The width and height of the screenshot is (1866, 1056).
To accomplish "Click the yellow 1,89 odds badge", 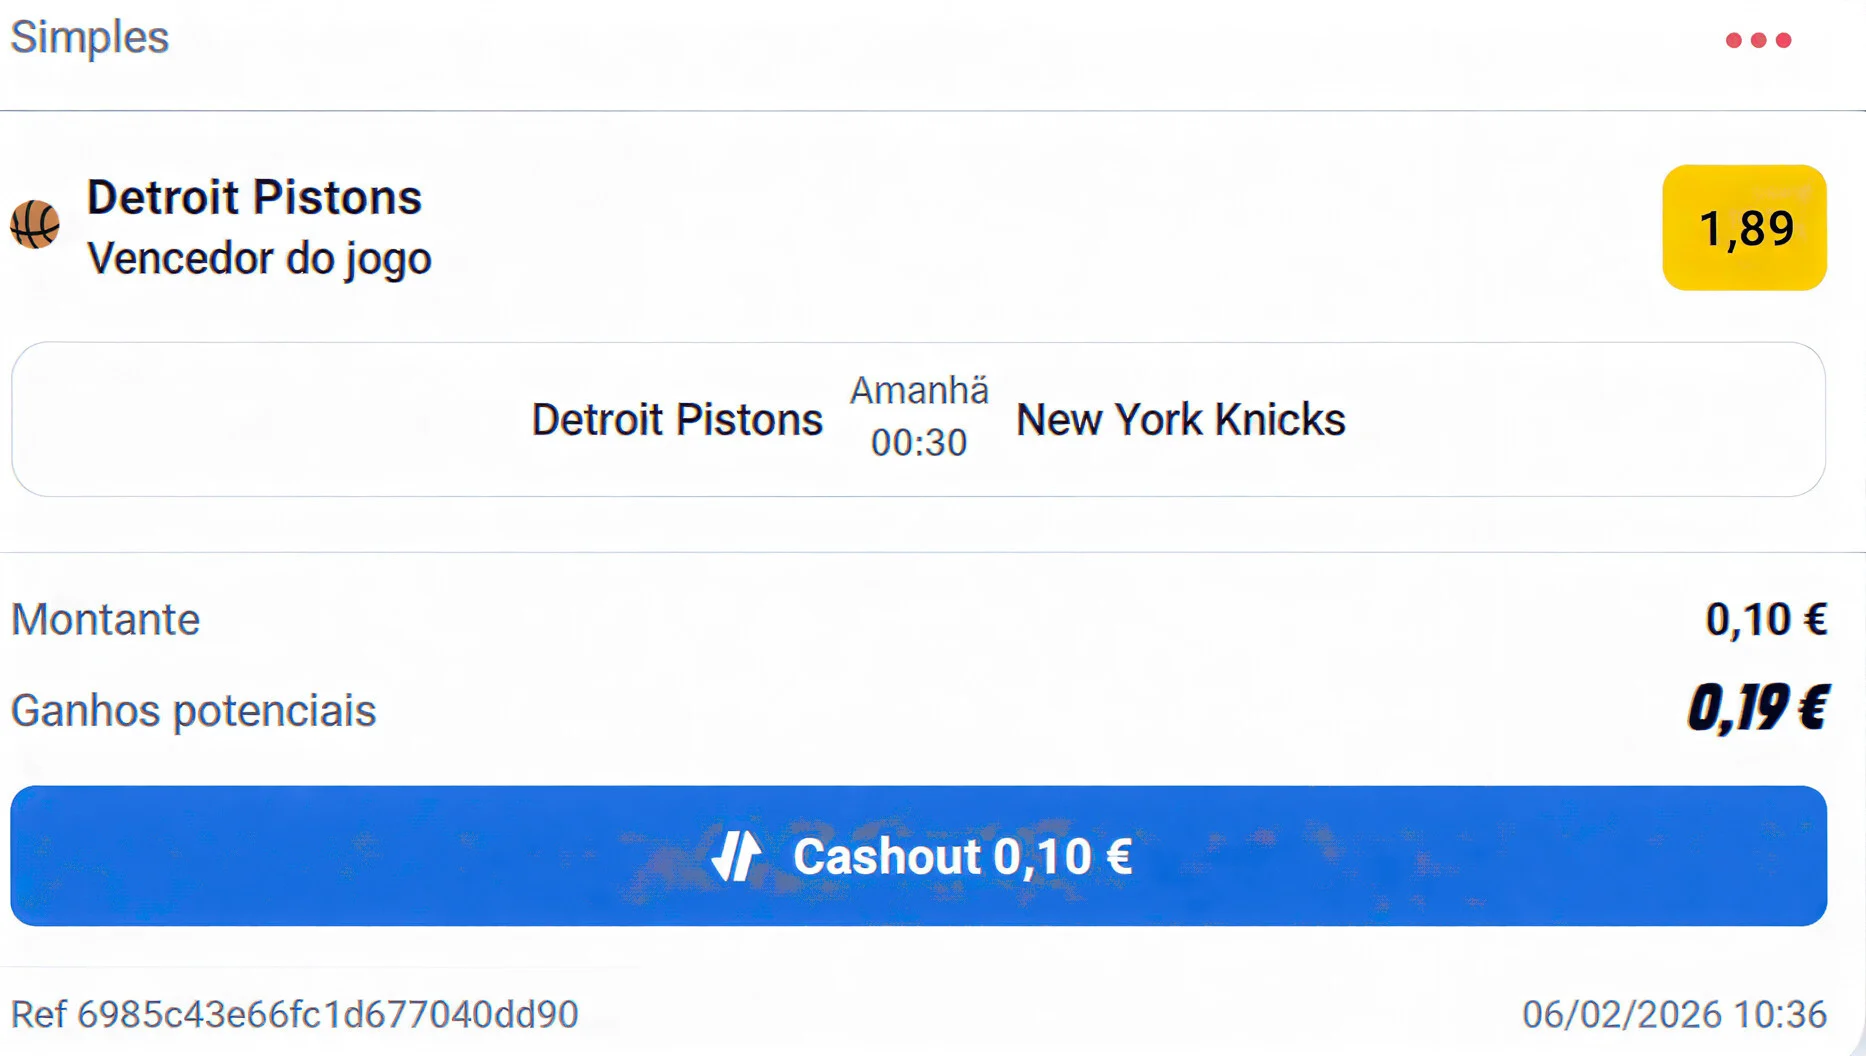I will [1744, 228].
